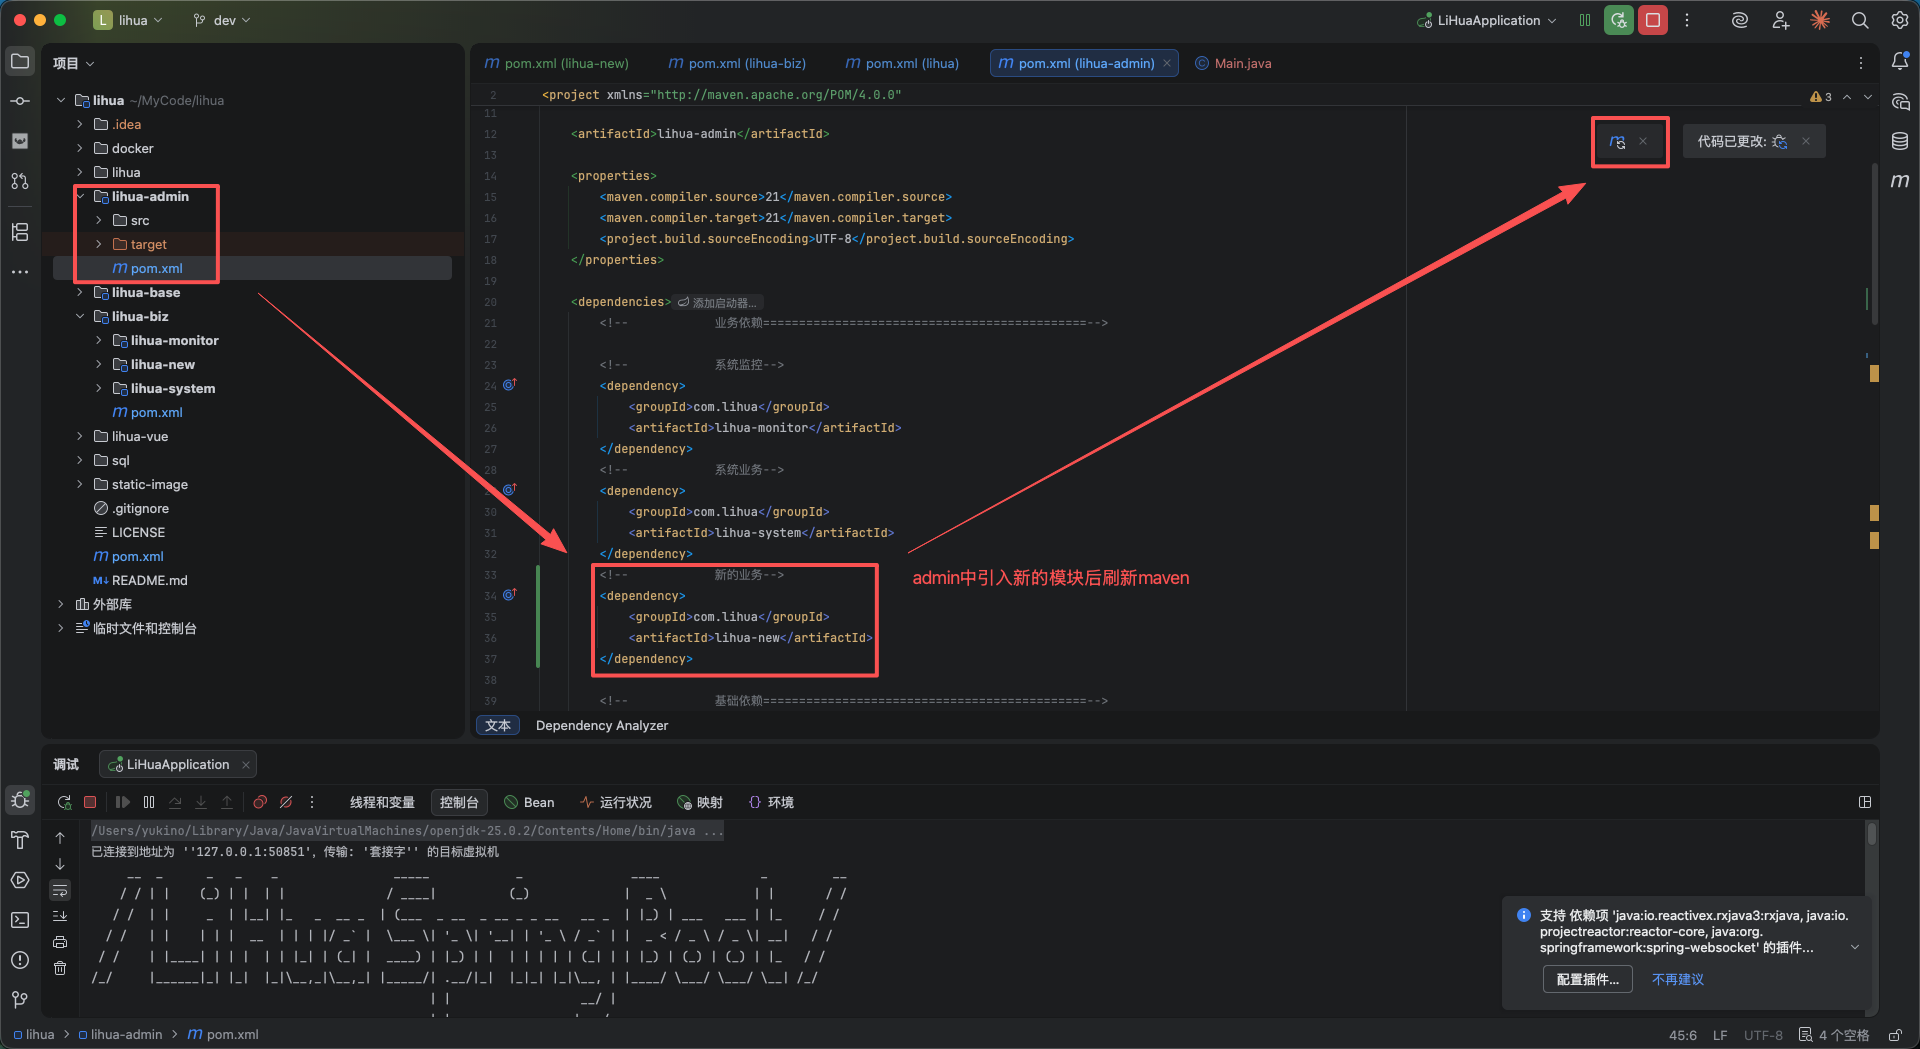Viewport: 1920px width, 1049px height.
Task: Clear console output with the trash icon
Action: point(60,968)
